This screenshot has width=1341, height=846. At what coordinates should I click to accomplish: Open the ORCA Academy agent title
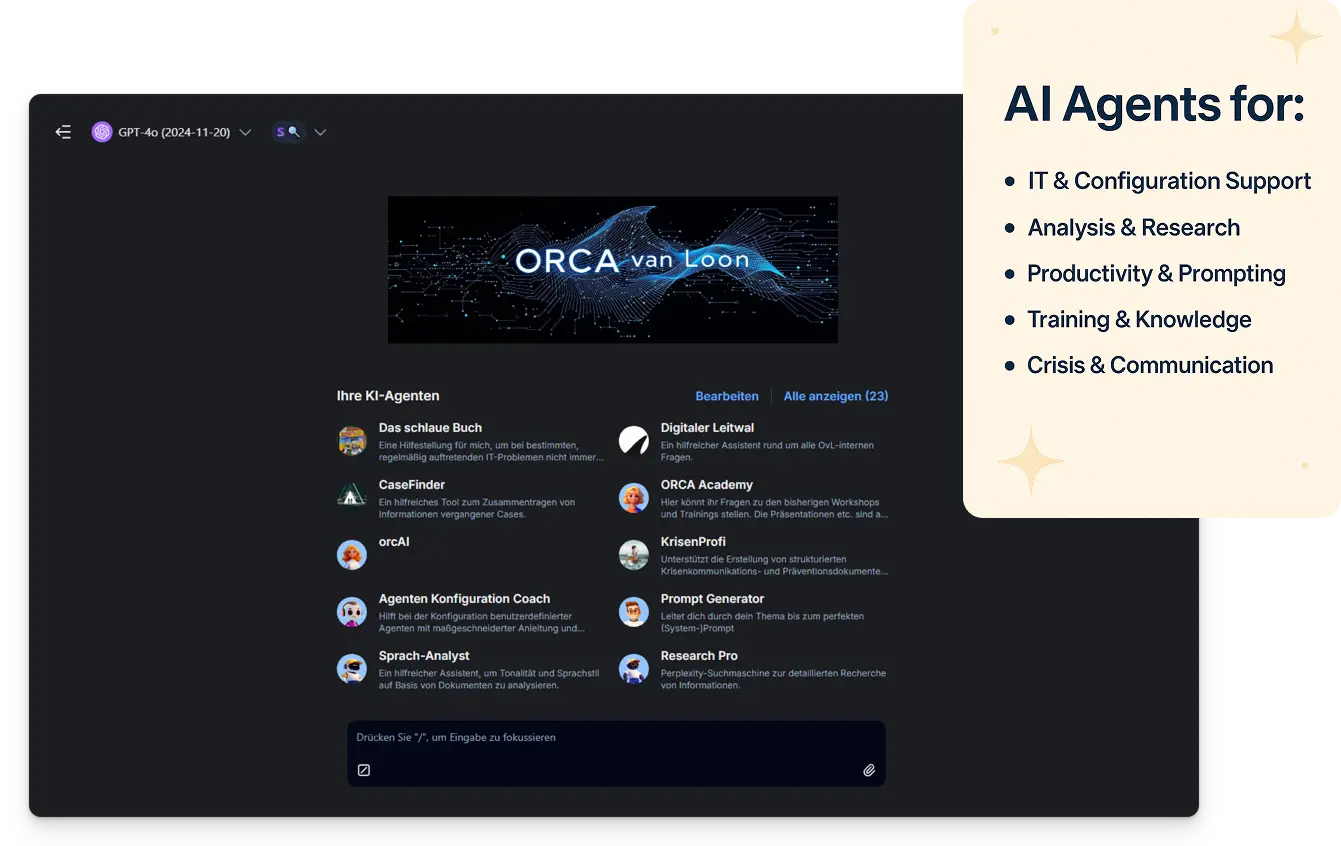coord(706,485)
